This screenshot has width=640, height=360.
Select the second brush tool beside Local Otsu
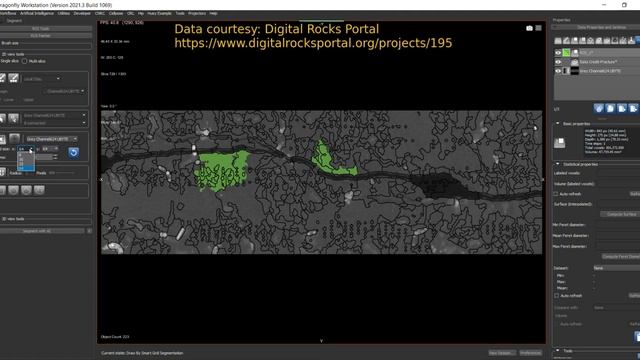point(13,78)
